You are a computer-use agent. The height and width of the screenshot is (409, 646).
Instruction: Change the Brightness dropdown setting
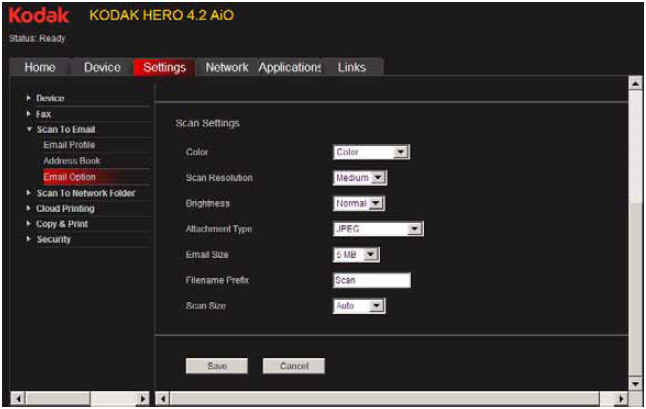(359, 203)
